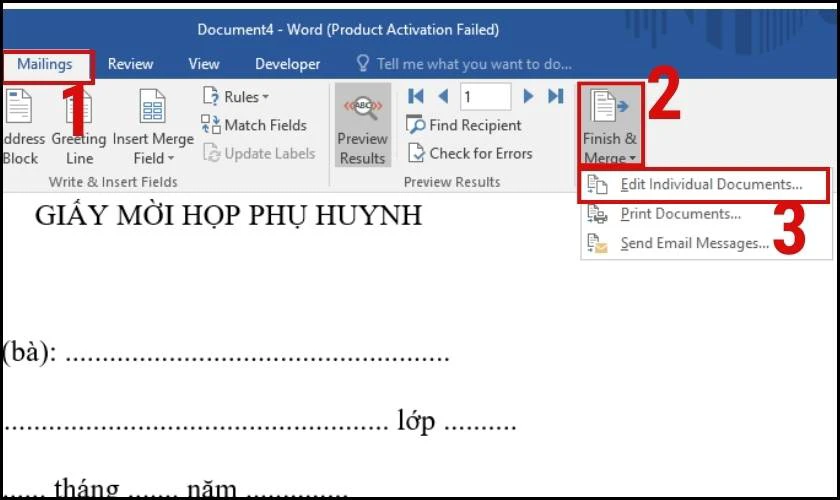Show the next record
840x500 pixels.
(x=529, y=96)
